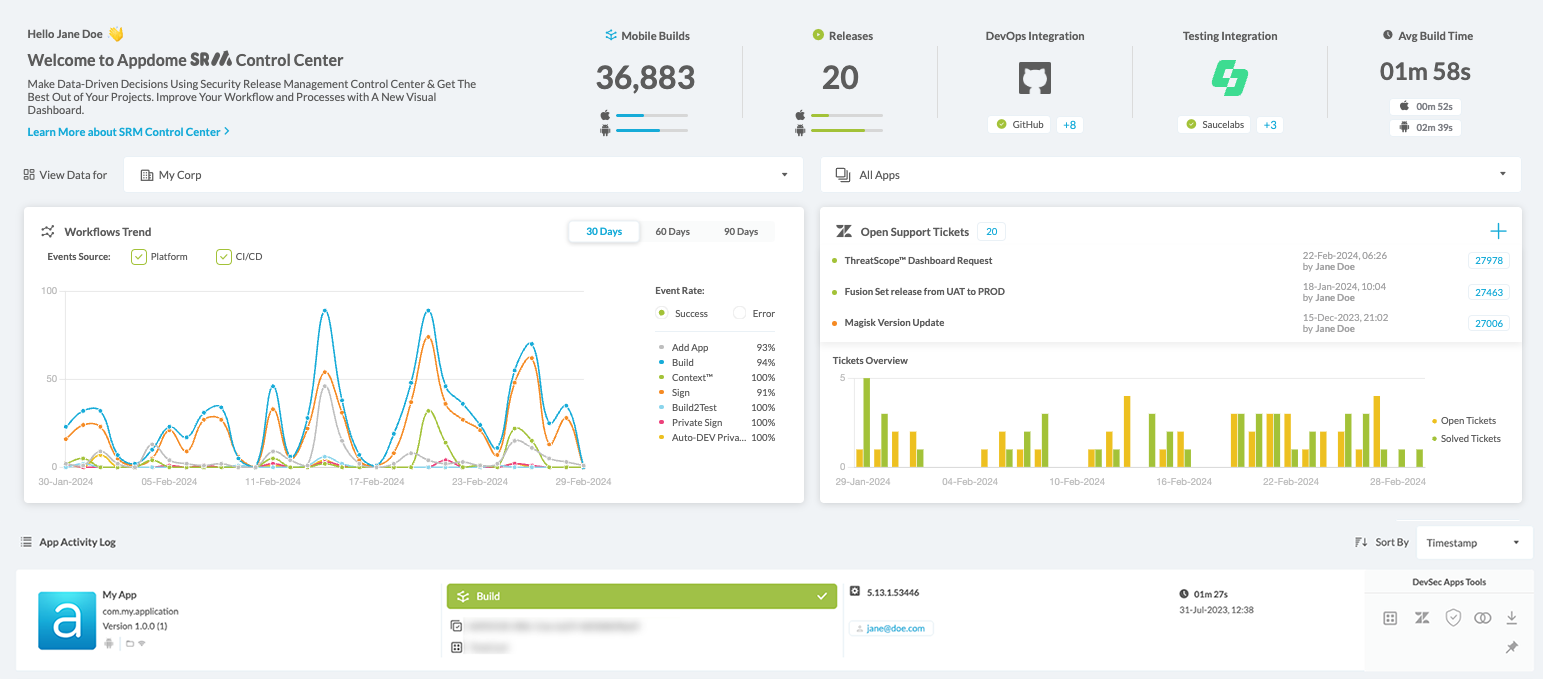Click the Saucelabs testing integration logo
This screenshot has width=1543, height=679.
point(1229,78)
